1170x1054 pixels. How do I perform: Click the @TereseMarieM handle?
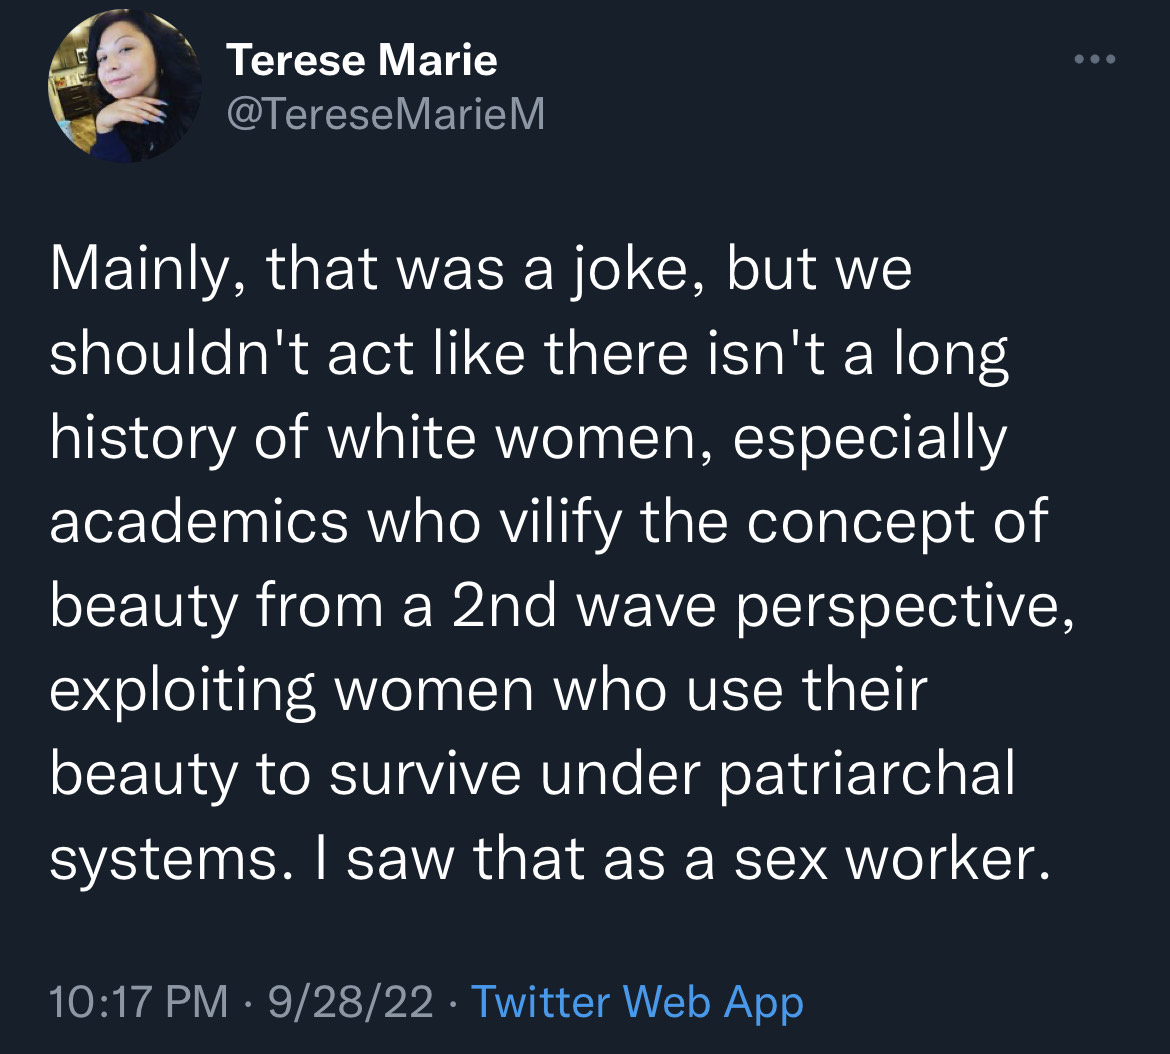(x=385, y=116)
